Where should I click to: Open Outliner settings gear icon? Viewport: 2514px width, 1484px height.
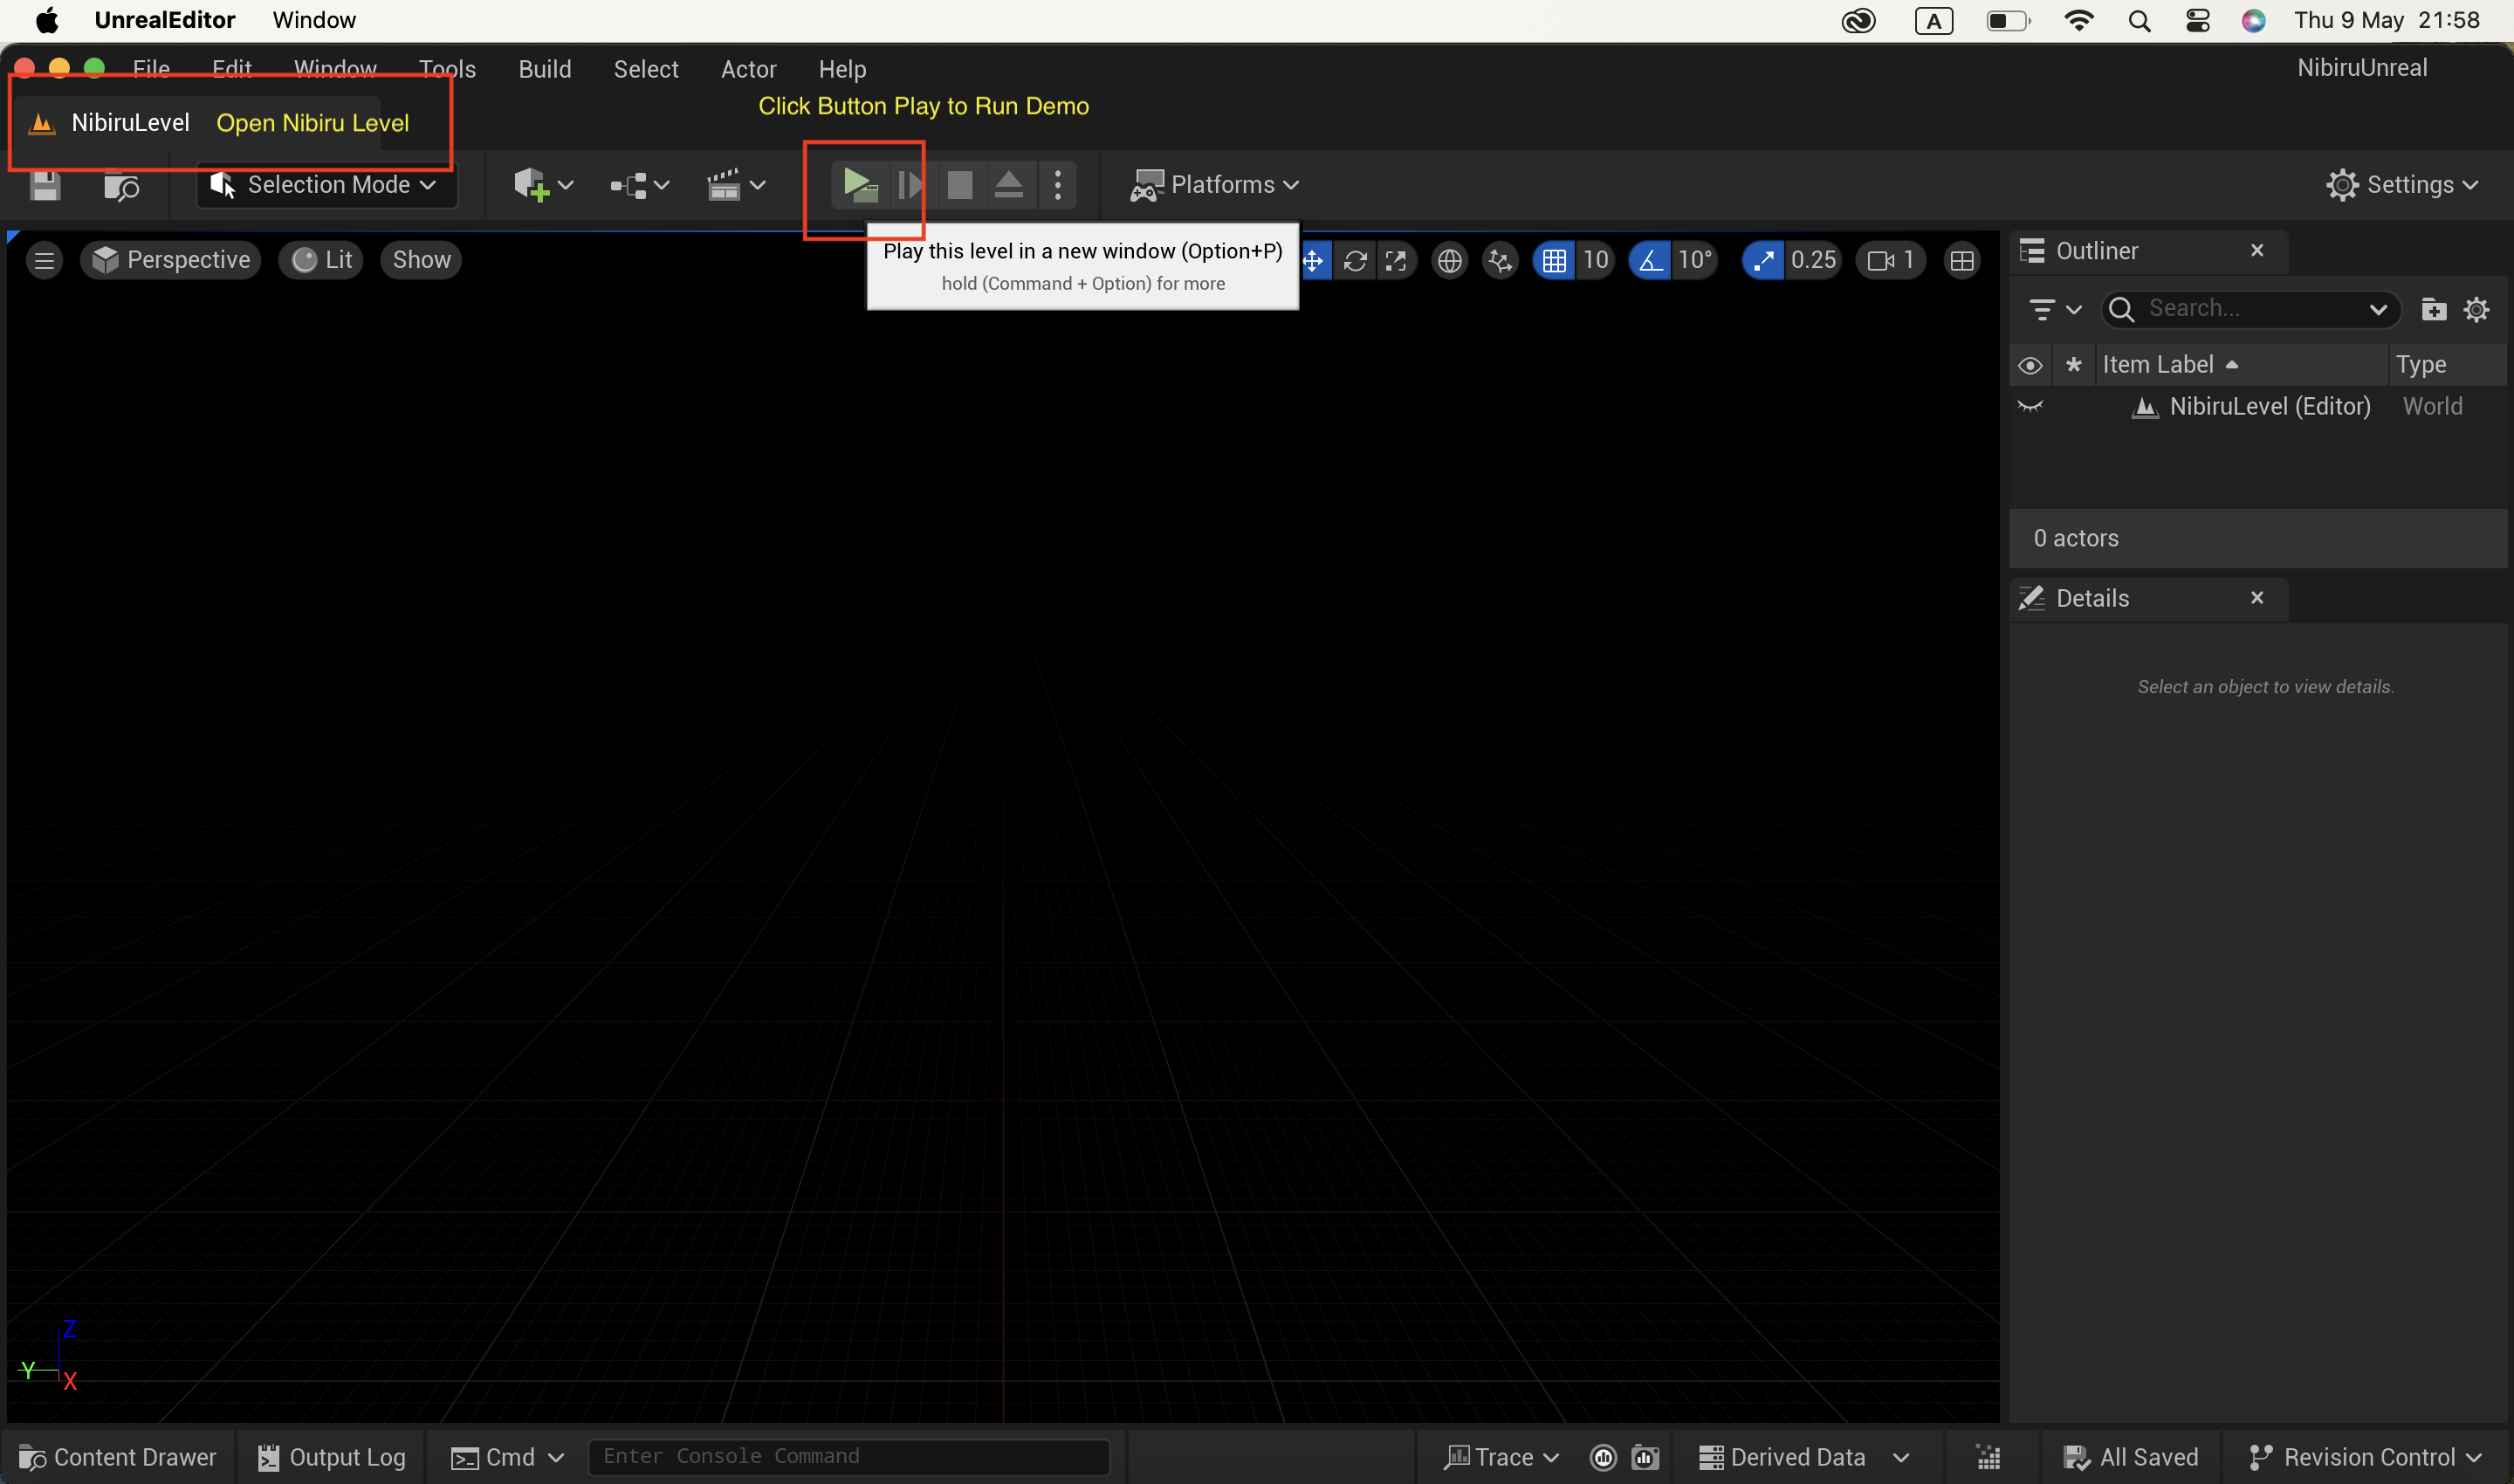(2476, 309)
